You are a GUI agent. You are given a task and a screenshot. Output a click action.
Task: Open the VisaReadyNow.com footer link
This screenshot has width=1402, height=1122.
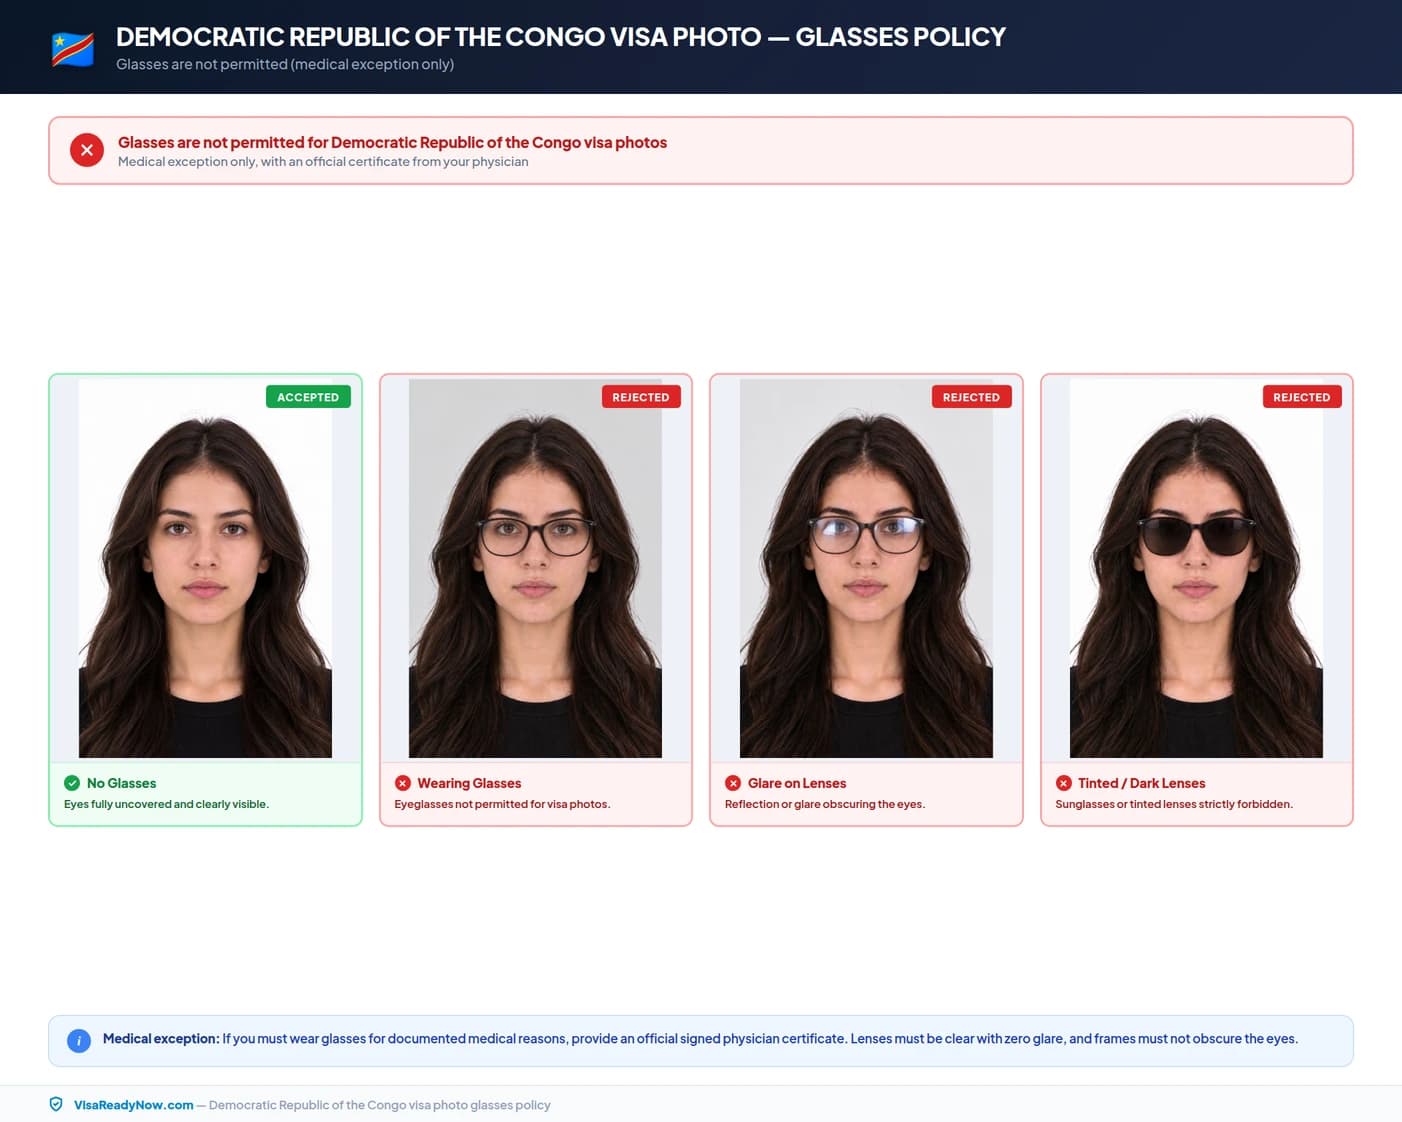(x=134, y=1105)
